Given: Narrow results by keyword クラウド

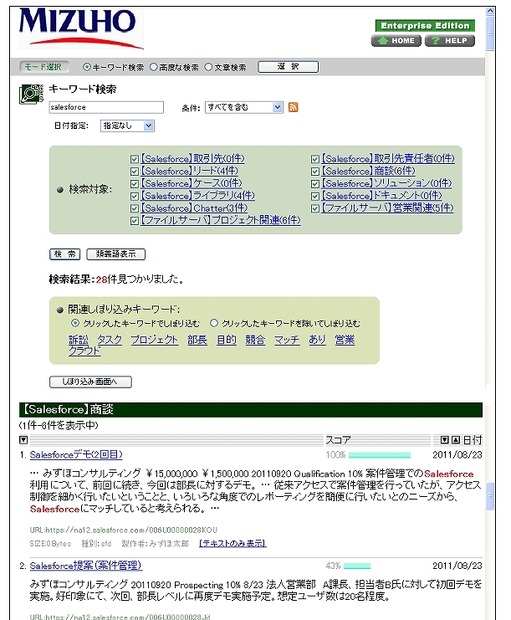Looking at the screenshot, I should pyautogui.click(x=85, y=351).
